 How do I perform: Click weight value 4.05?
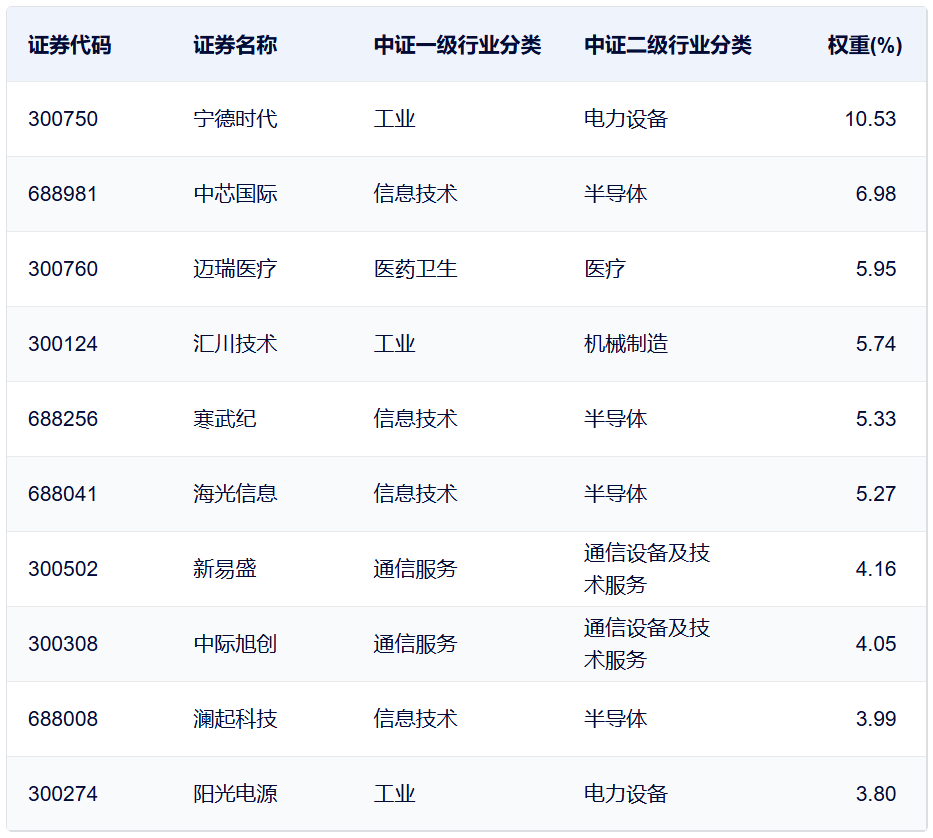coord(876,644)
